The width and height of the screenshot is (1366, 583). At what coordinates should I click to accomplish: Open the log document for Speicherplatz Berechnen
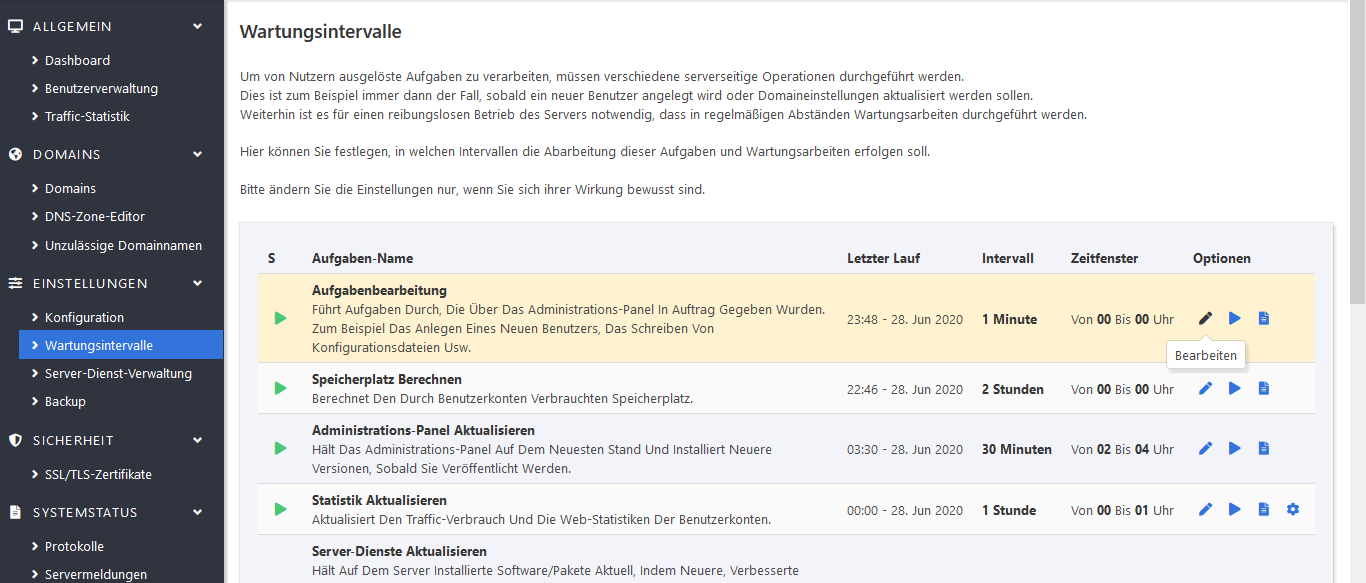point(1264,388)
